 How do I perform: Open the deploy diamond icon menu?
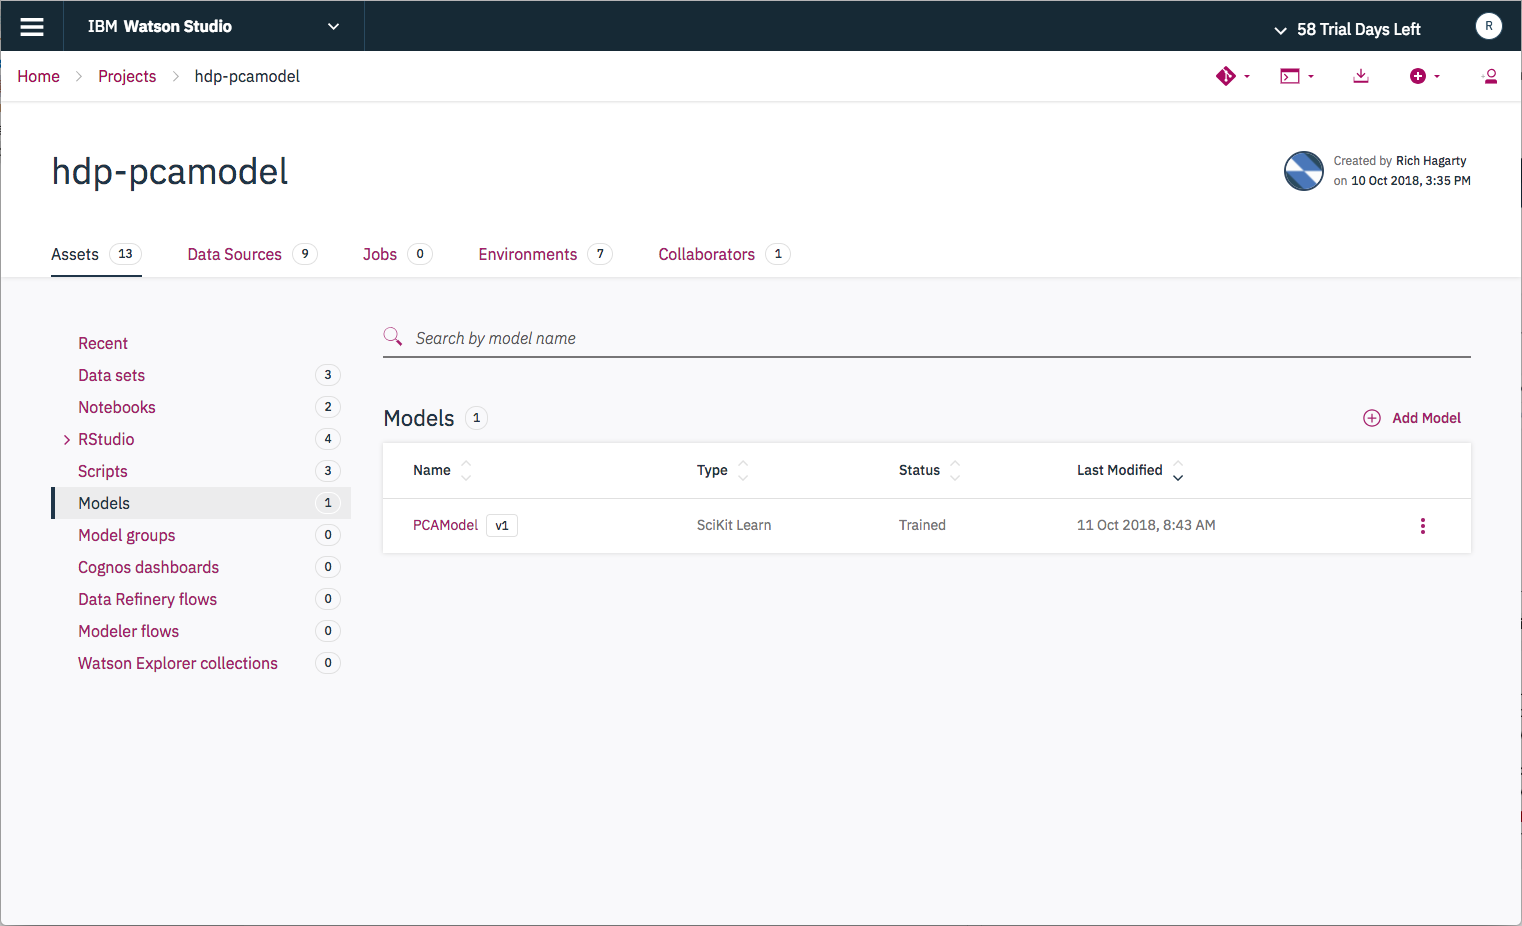click(1233, 76)
